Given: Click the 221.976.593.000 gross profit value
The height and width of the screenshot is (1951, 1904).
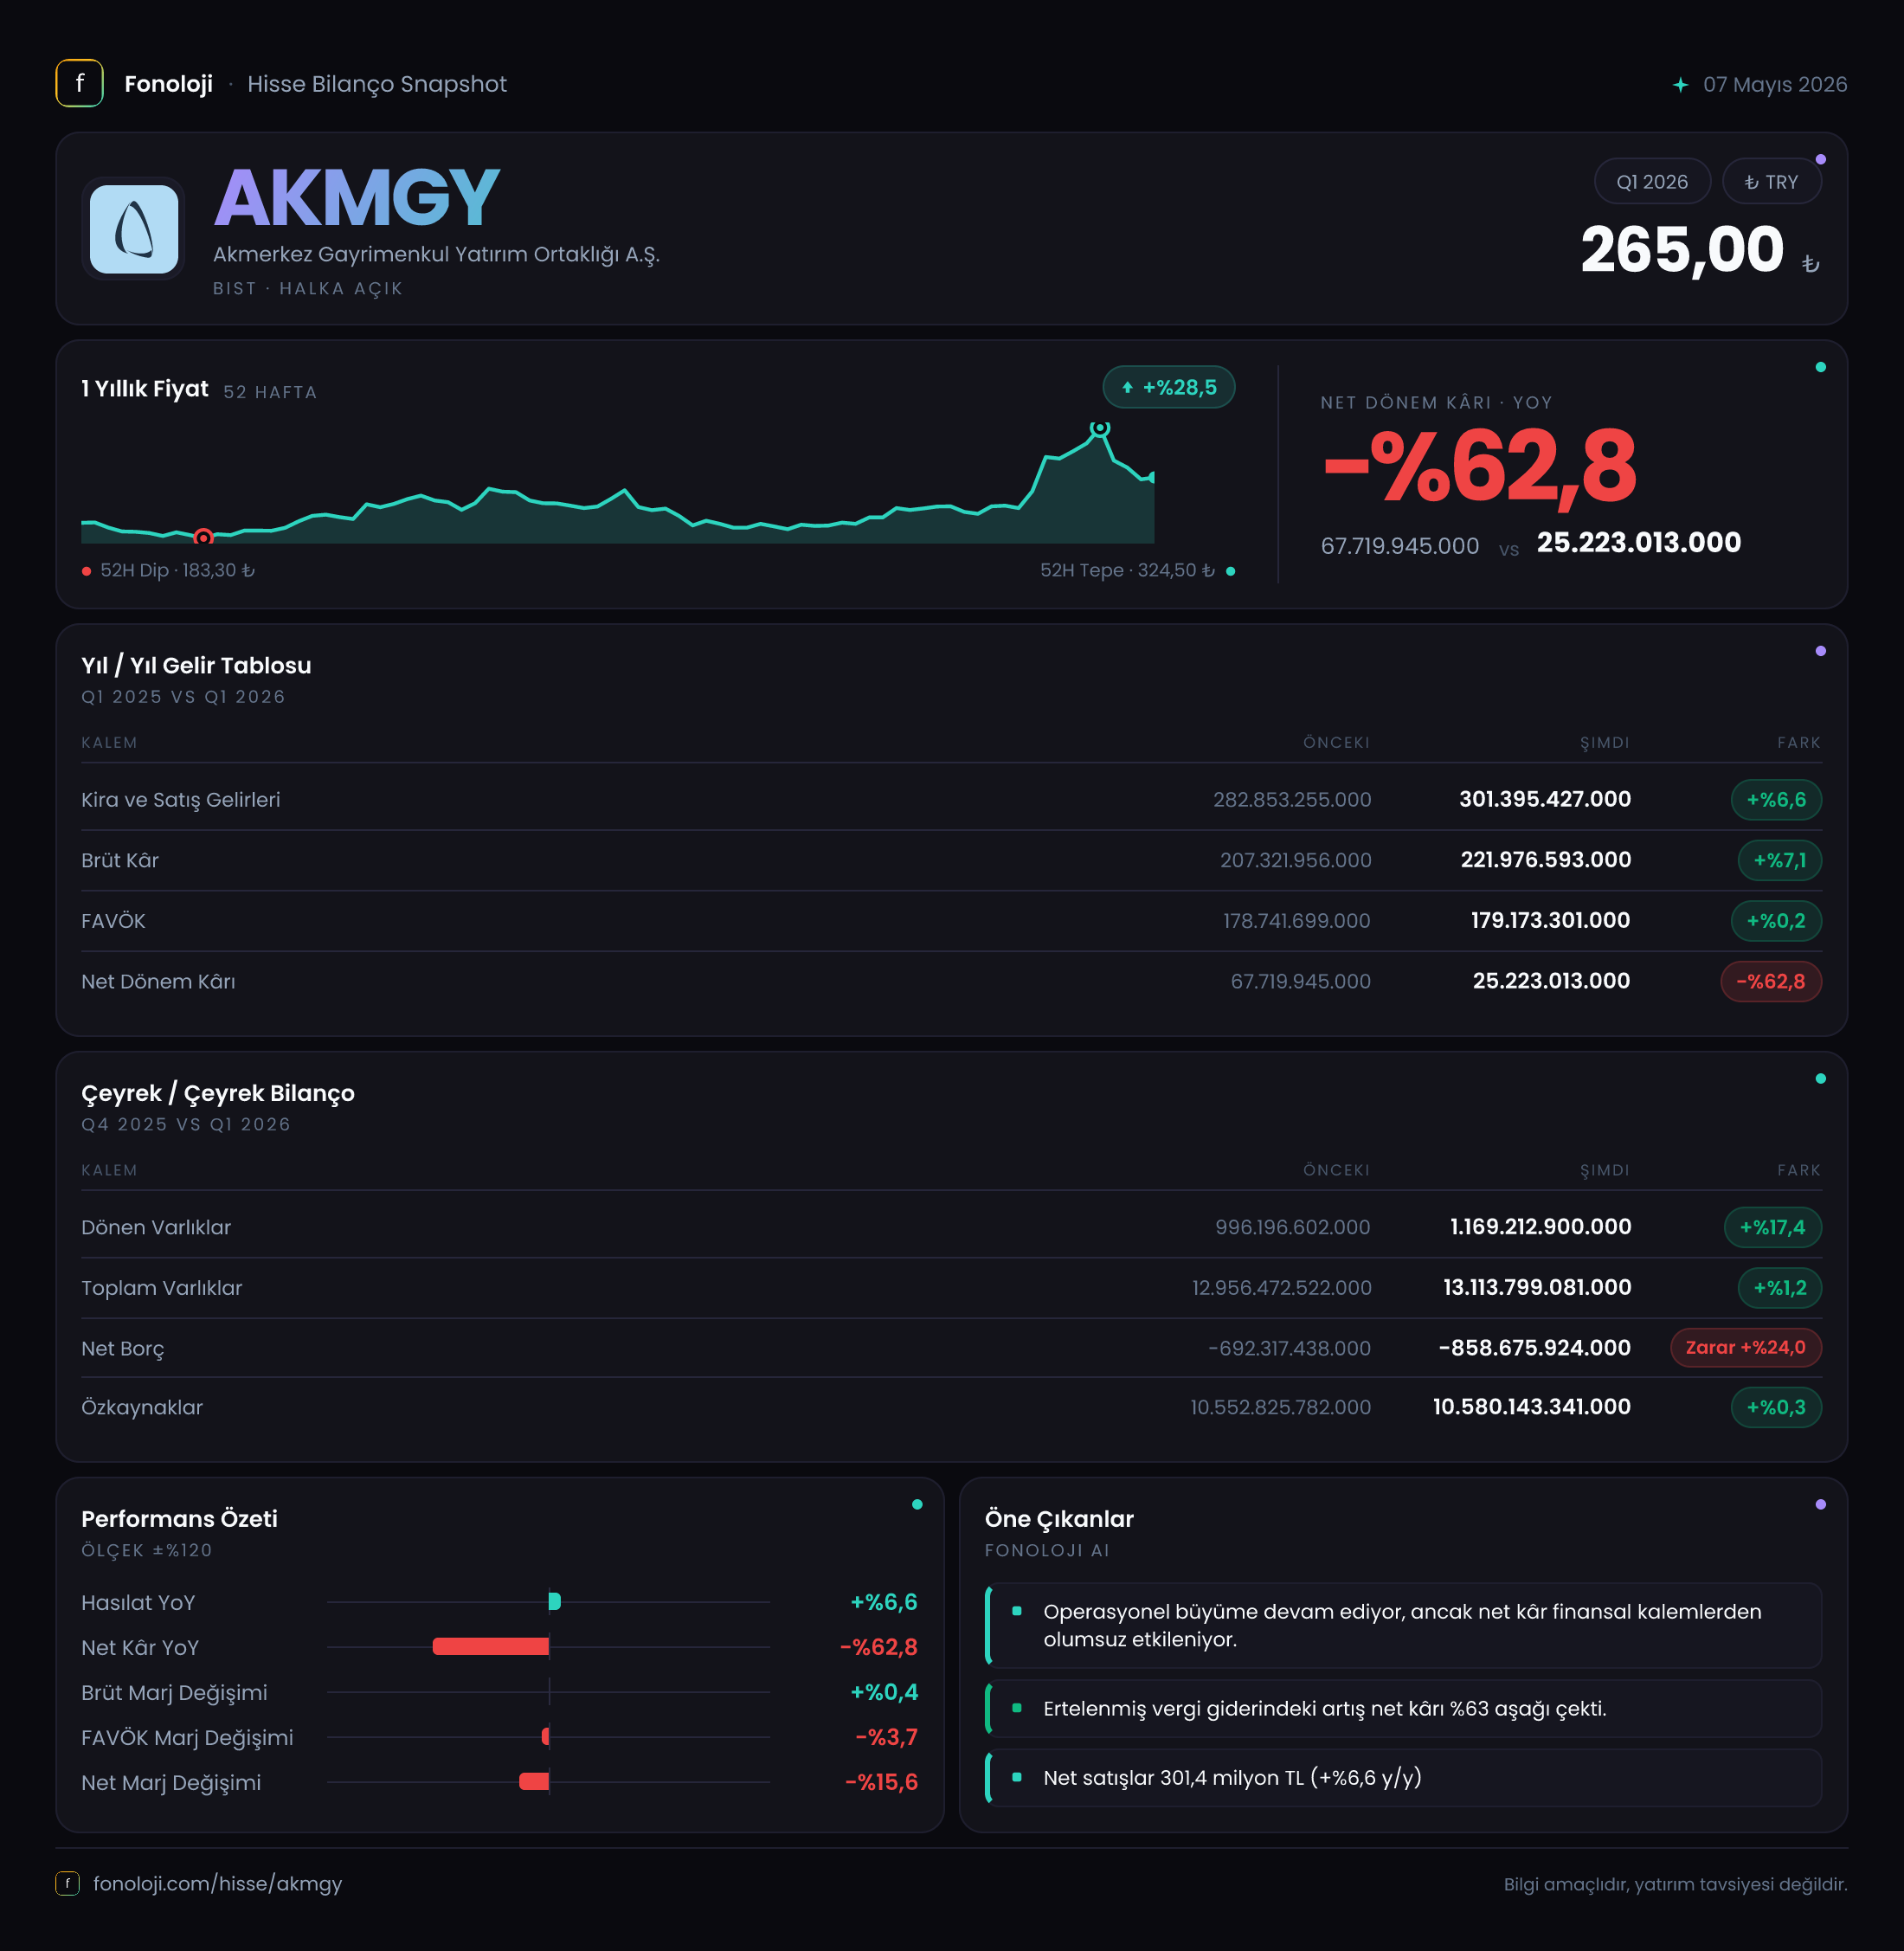Looking at the screenshot, I should click(x=1546, y=861).
